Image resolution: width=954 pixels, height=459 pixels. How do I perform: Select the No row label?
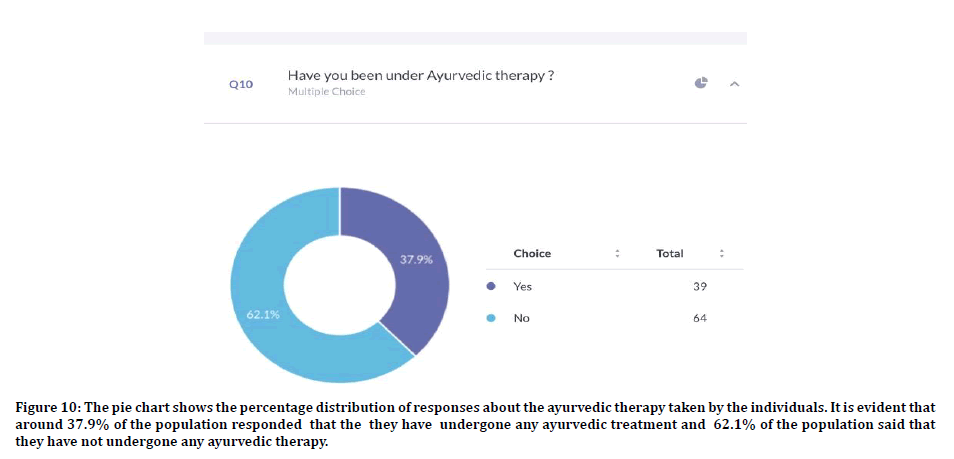521,319
